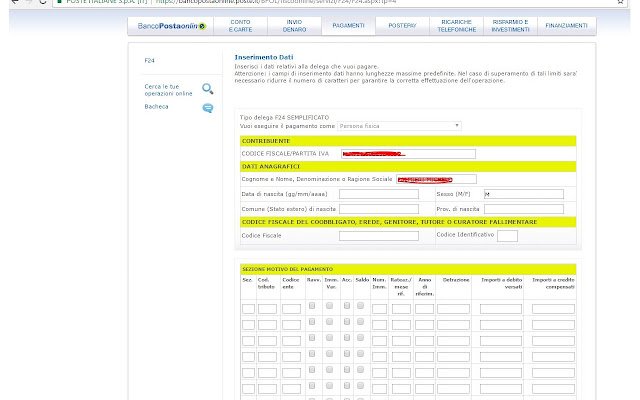This screenshot has height=400, width=640.
Task: Click the Tipo delega F24 SEMPLIFICATO text
Action: pyautogui.click(x=284, y=118)
